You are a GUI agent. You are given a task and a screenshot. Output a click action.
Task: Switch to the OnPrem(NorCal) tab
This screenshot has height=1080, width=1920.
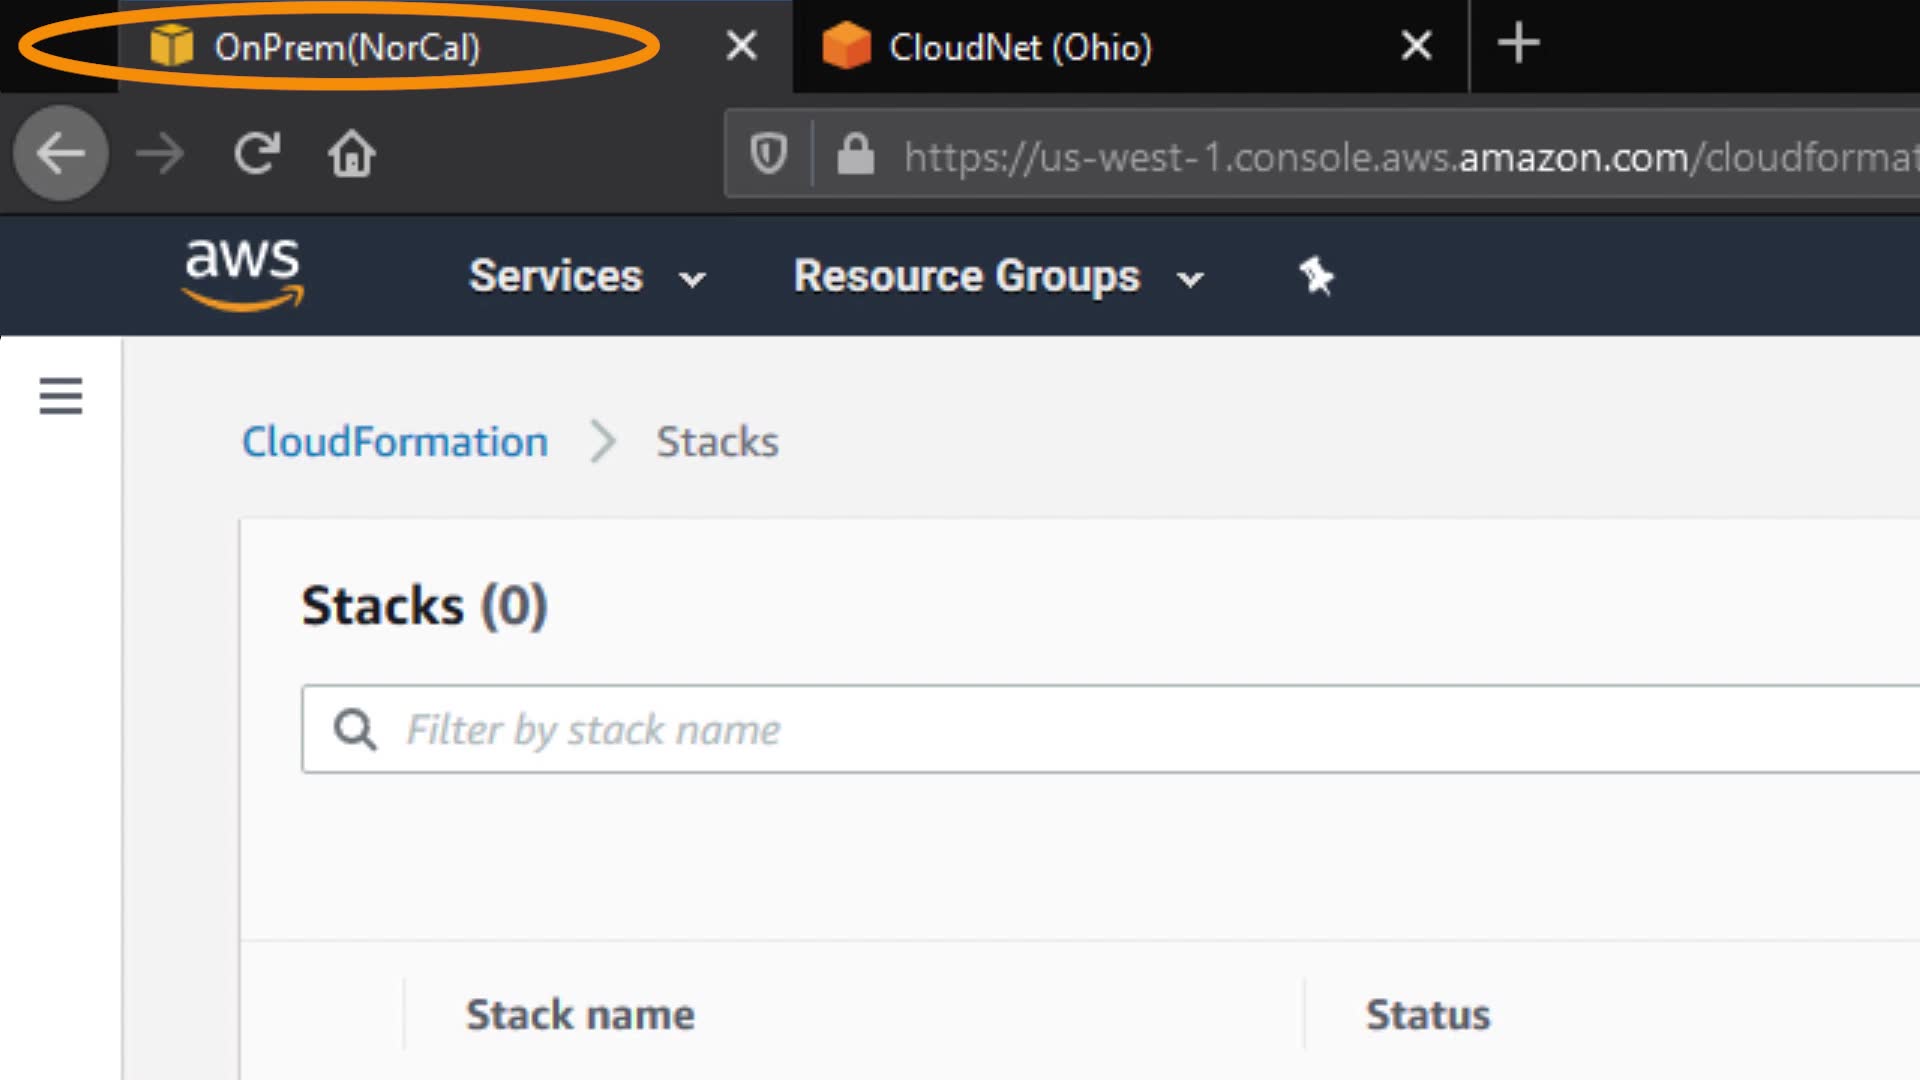[346, 47]
